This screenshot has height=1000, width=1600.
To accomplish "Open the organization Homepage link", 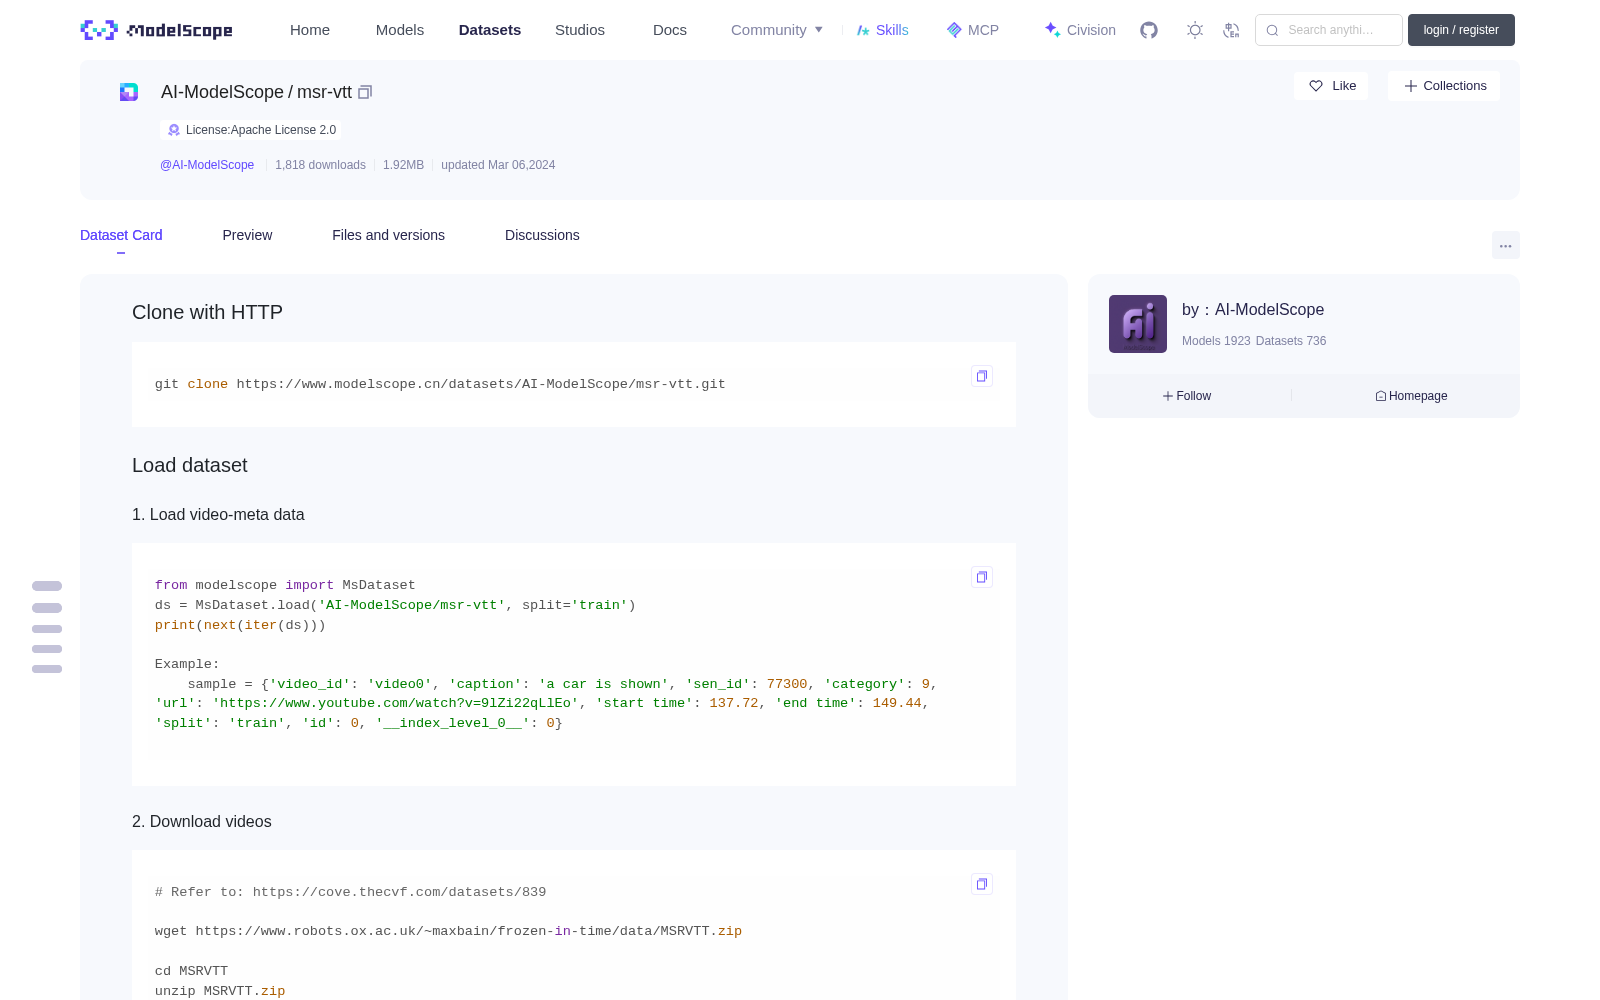I will pos(1411,396).
